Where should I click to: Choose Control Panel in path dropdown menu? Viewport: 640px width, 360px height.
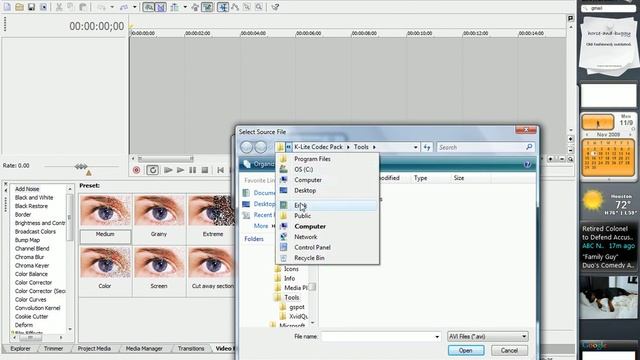[x=327, y=248]
